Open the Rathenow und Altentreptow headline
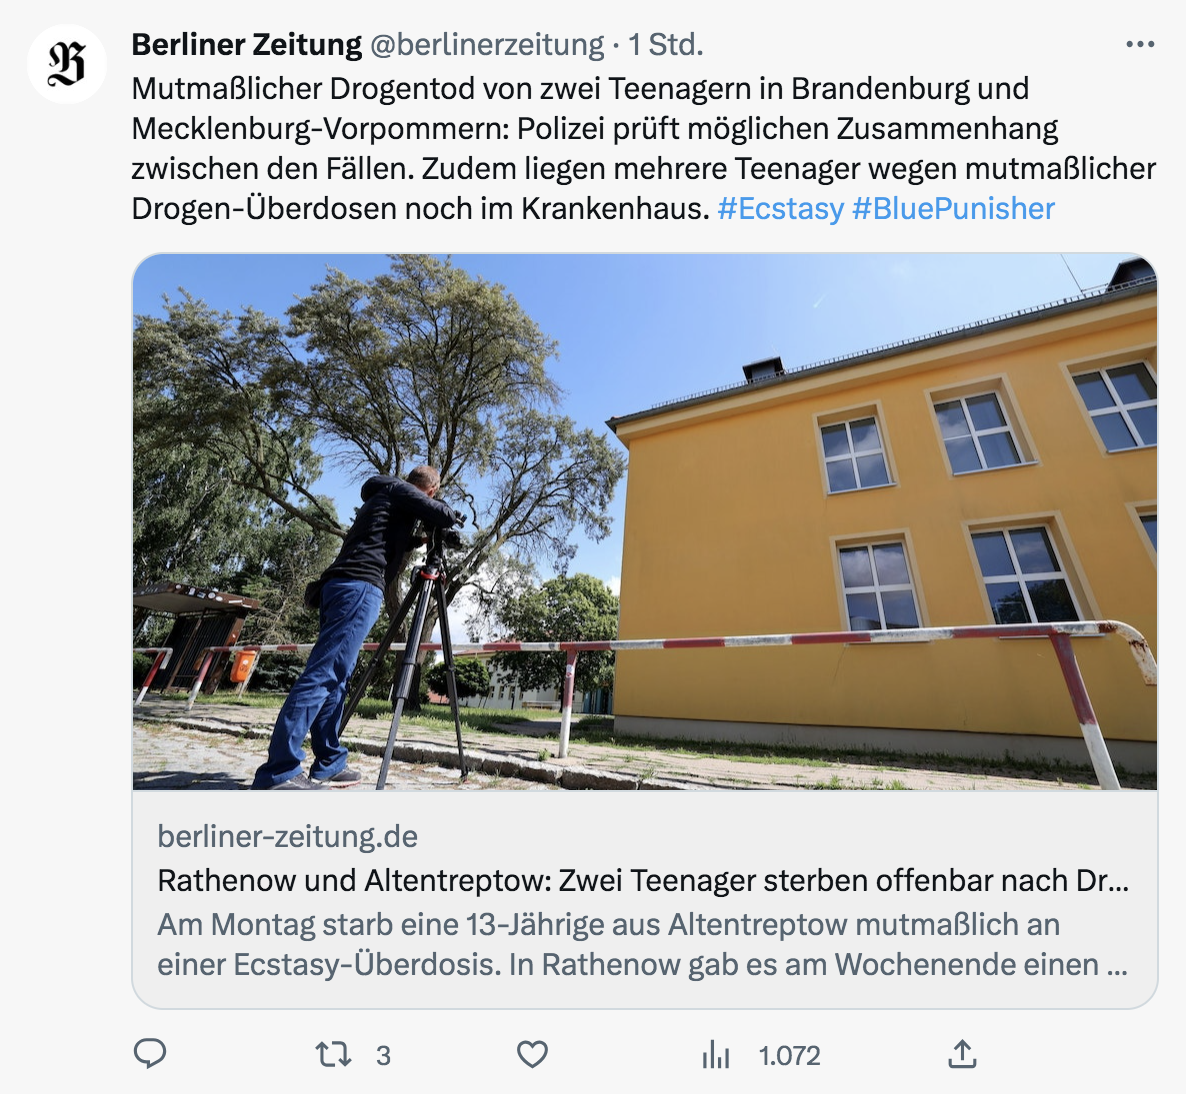The height and width of the screenshot is (1094, 1186). click(x=643, y=881)
